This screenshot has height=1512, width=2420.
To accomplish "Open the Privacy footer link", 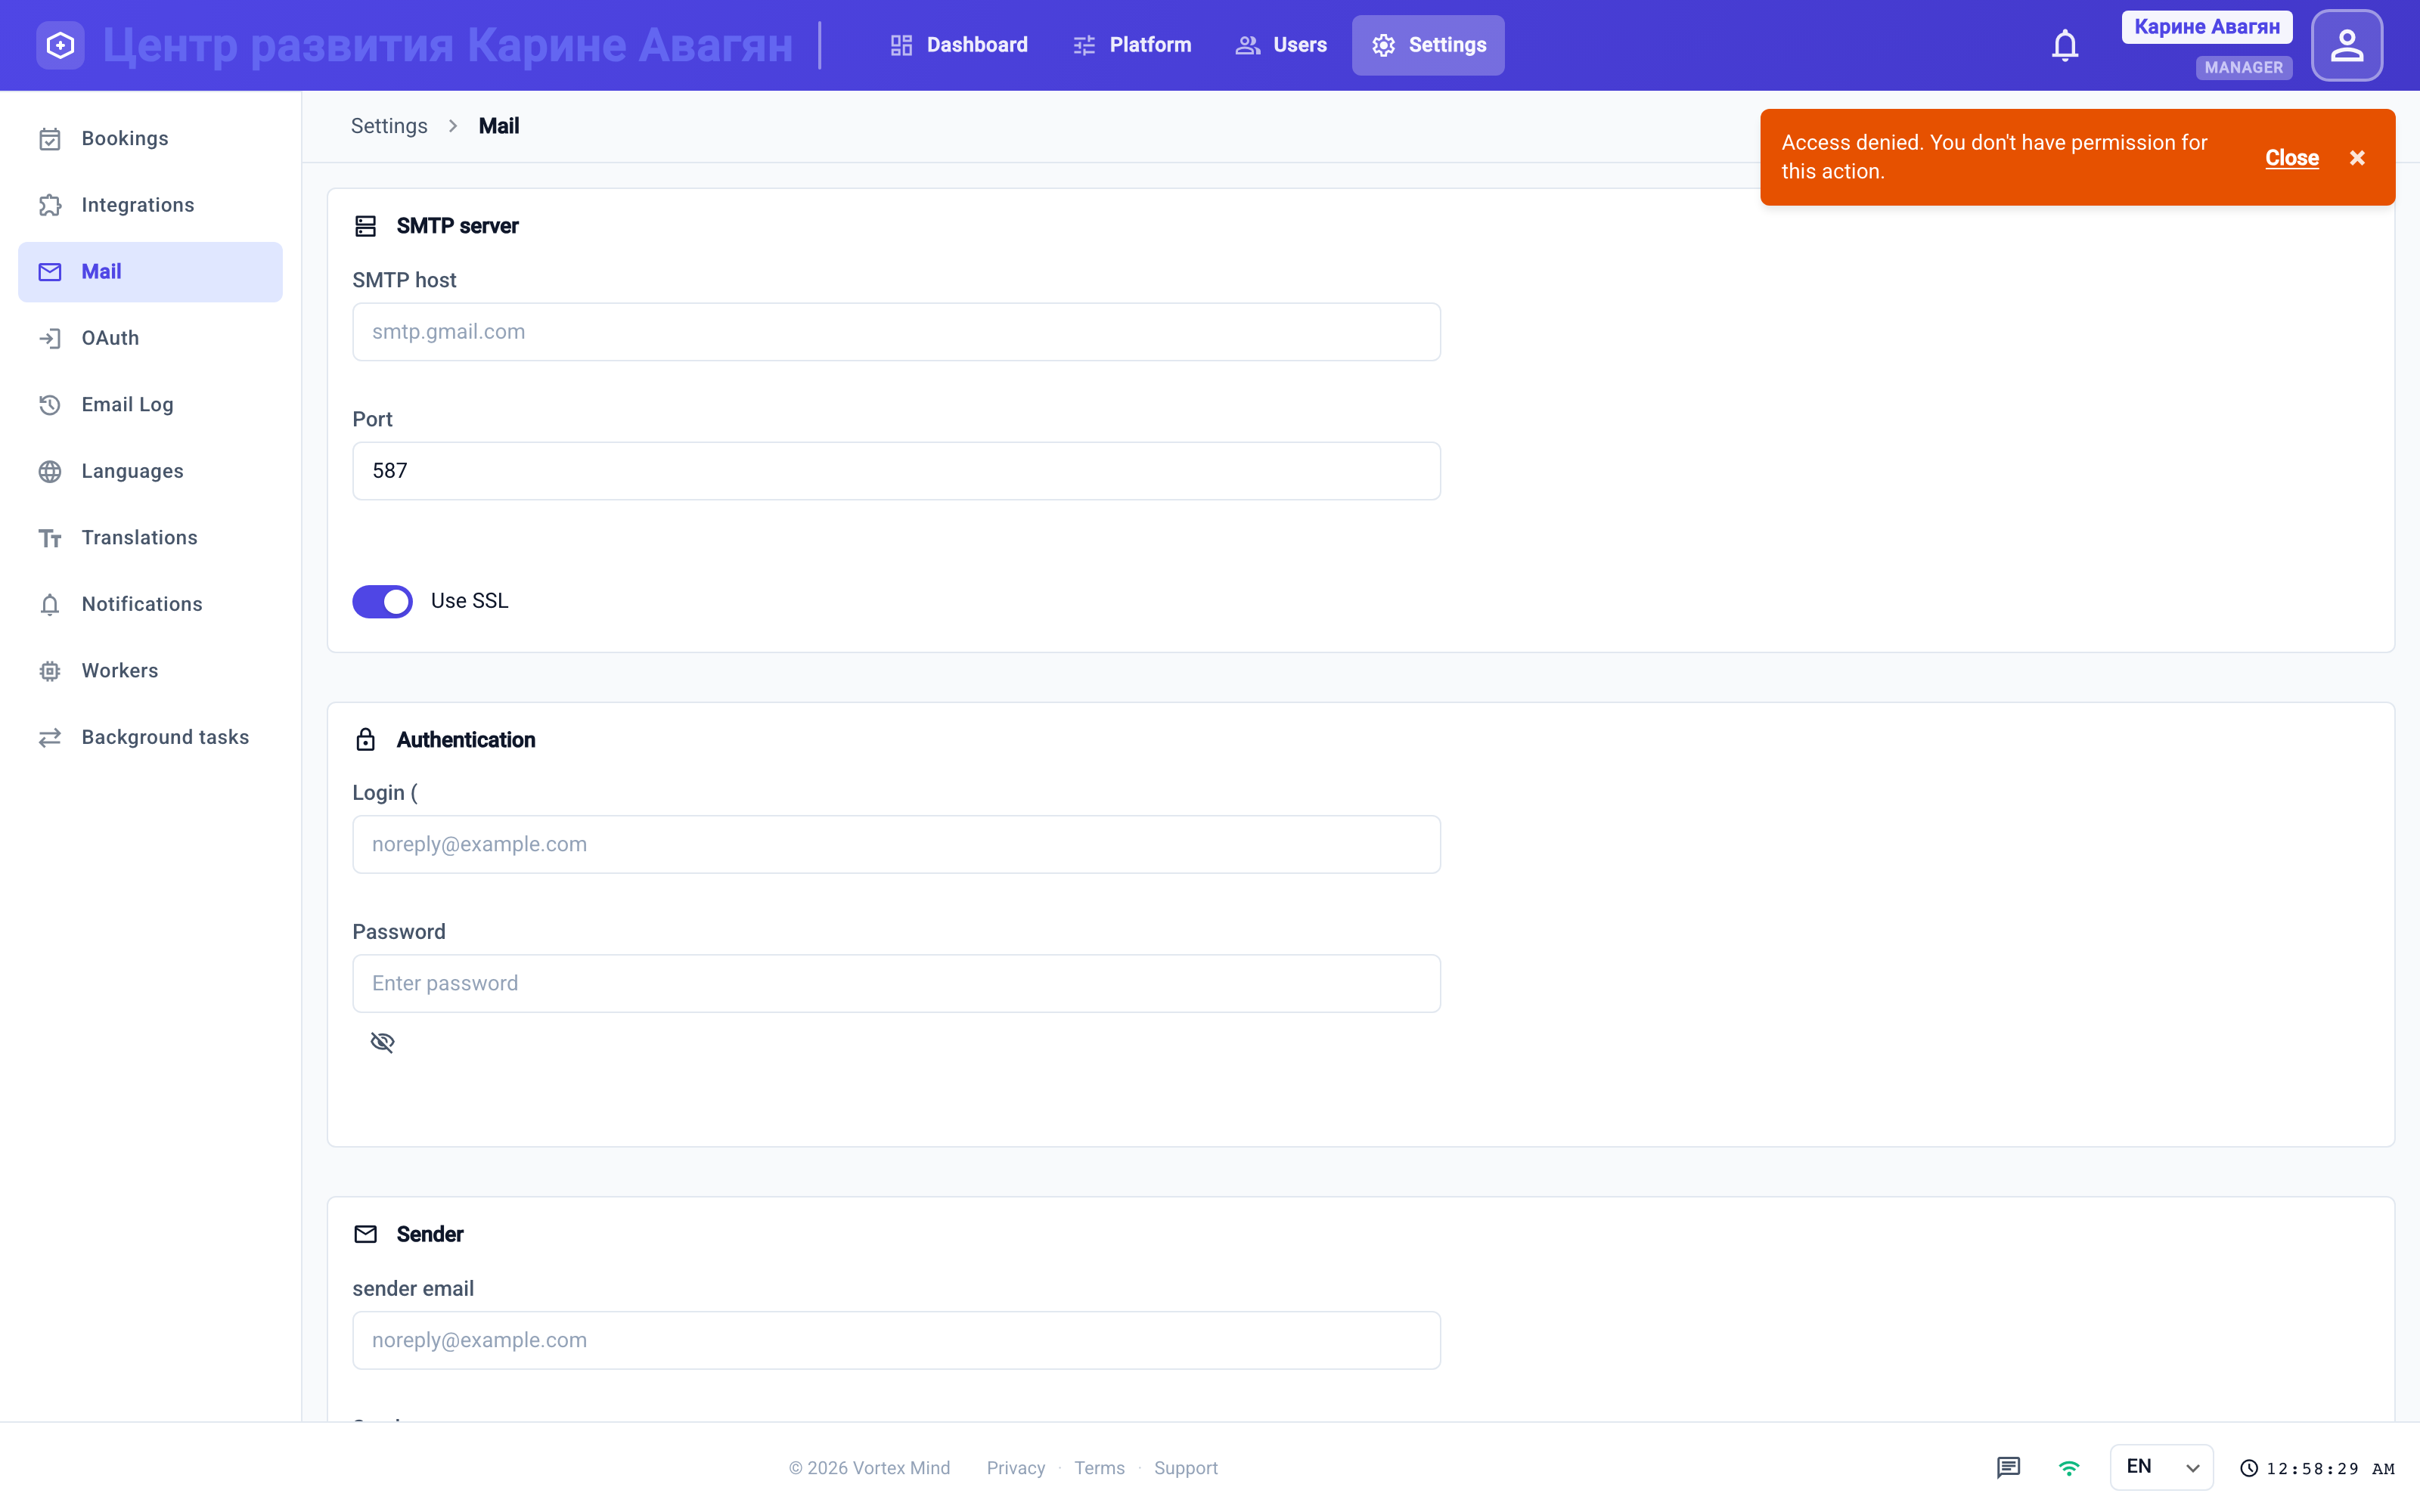I will (1015, 1468).
